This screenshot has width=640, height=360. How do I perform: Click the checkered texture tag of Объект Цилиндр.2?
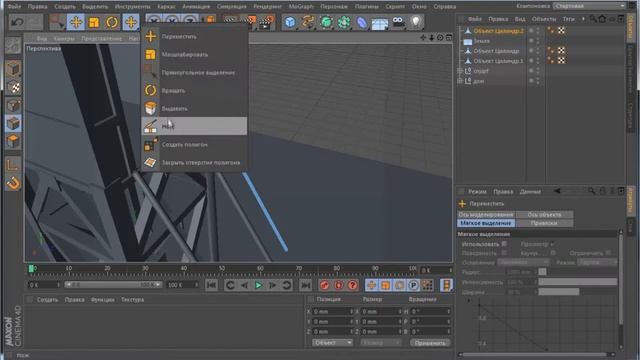click(562, 31)
